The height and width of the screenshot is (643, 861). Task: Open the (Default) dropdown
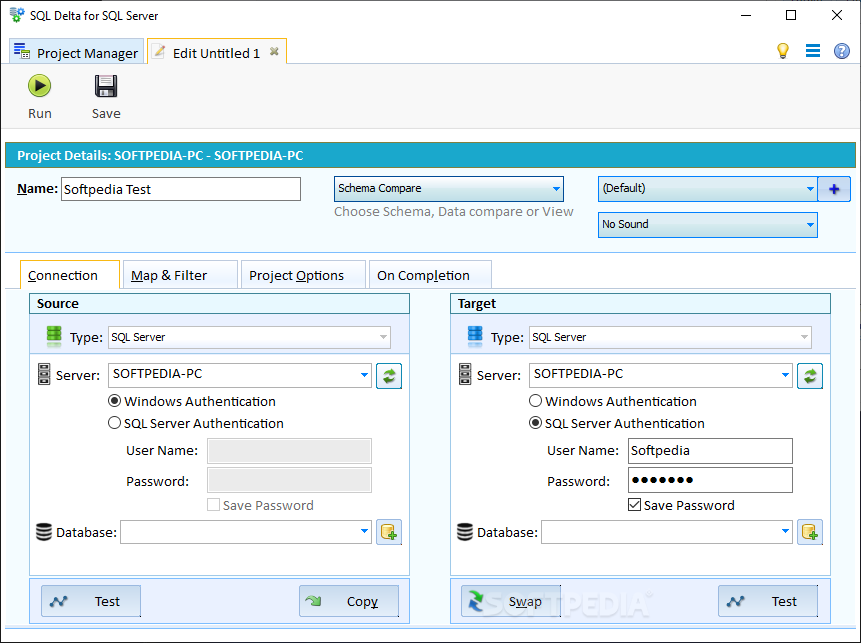click(708, 189)
